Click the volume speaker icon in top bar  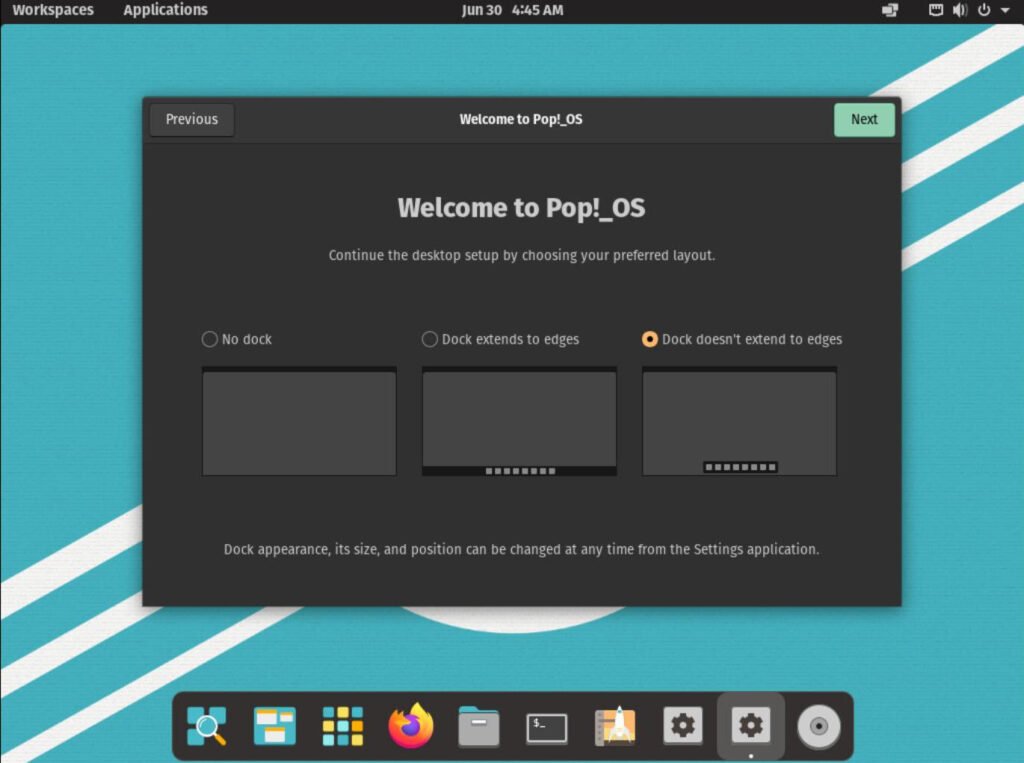click(x=960, y=10)
